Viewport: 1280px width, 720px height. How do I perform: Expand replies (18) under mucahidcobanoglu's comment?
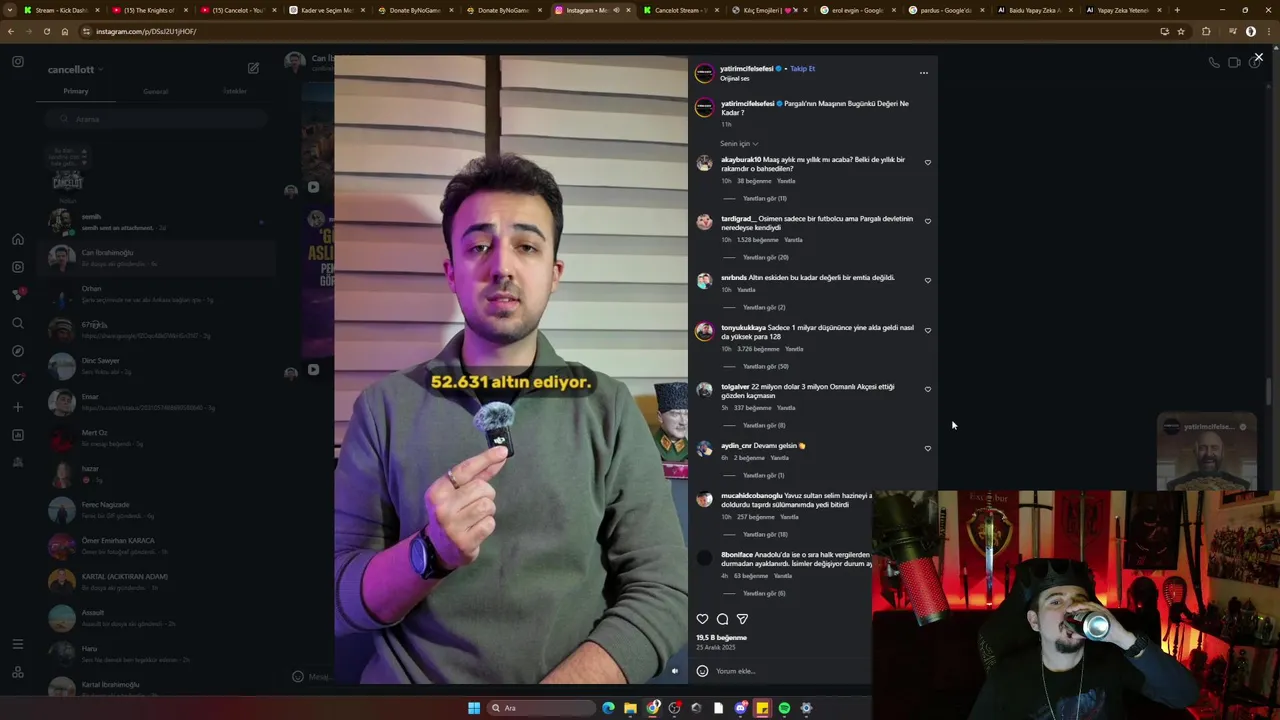coord(765,534)
